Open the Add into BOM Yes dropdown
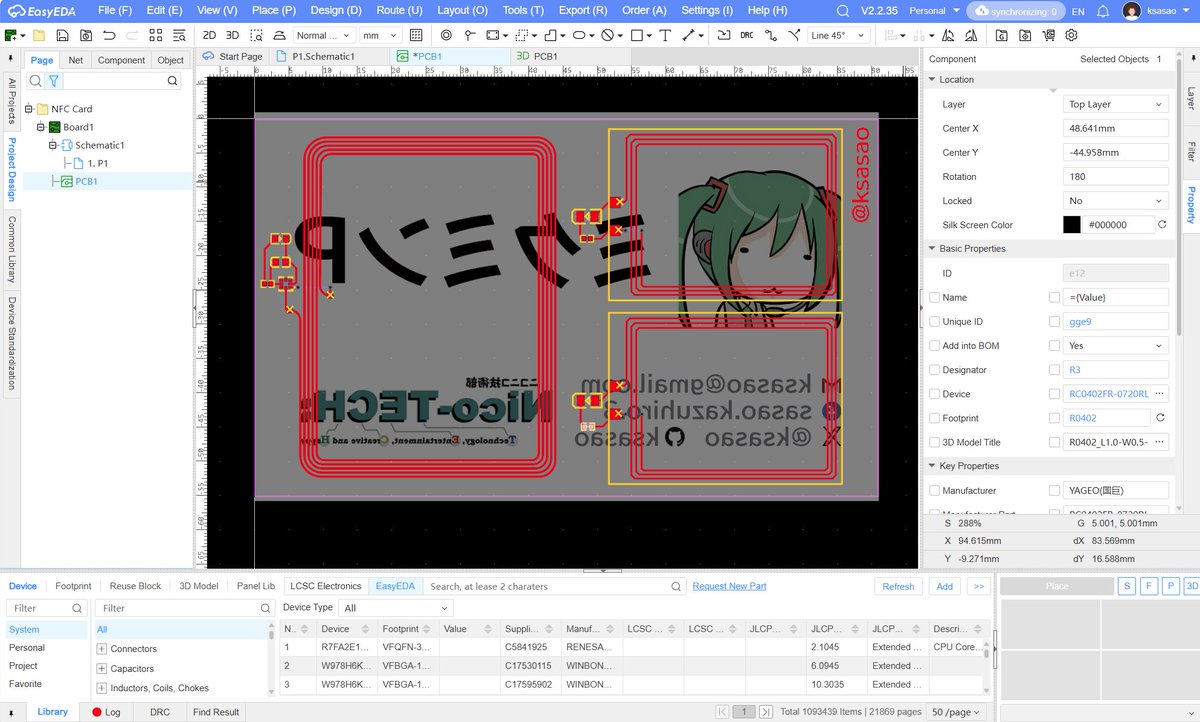Image resolution: width=1200 pixels, height=722 pixels. [x=1116, y=345]
